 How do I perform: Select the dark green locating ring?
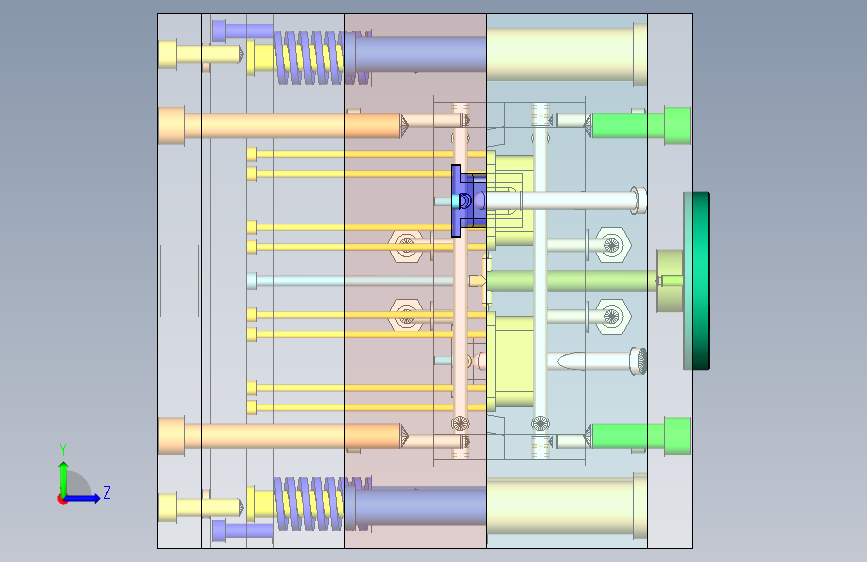[x=697, y=280]
